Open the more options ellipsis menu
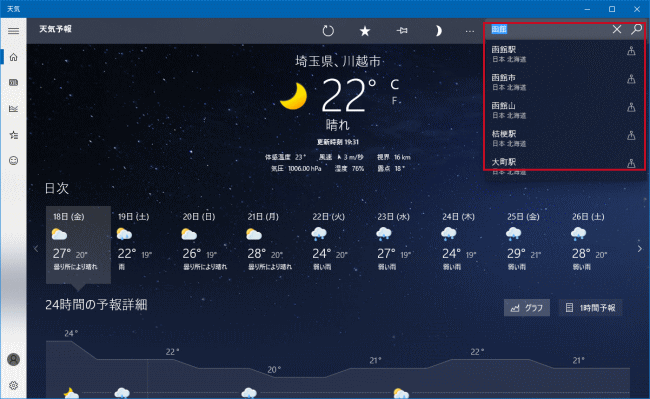The image size is (650, 399). 469,31
